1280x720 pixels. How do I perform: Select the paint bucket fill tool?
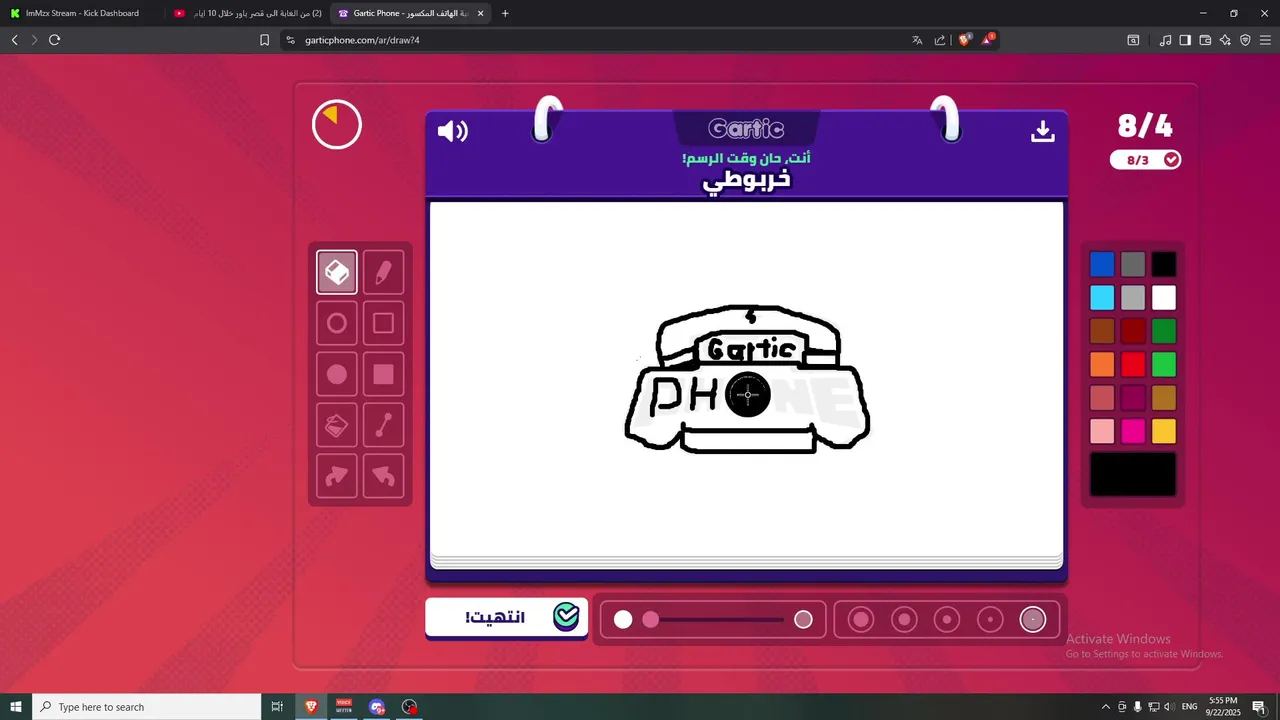coord(337,425)
